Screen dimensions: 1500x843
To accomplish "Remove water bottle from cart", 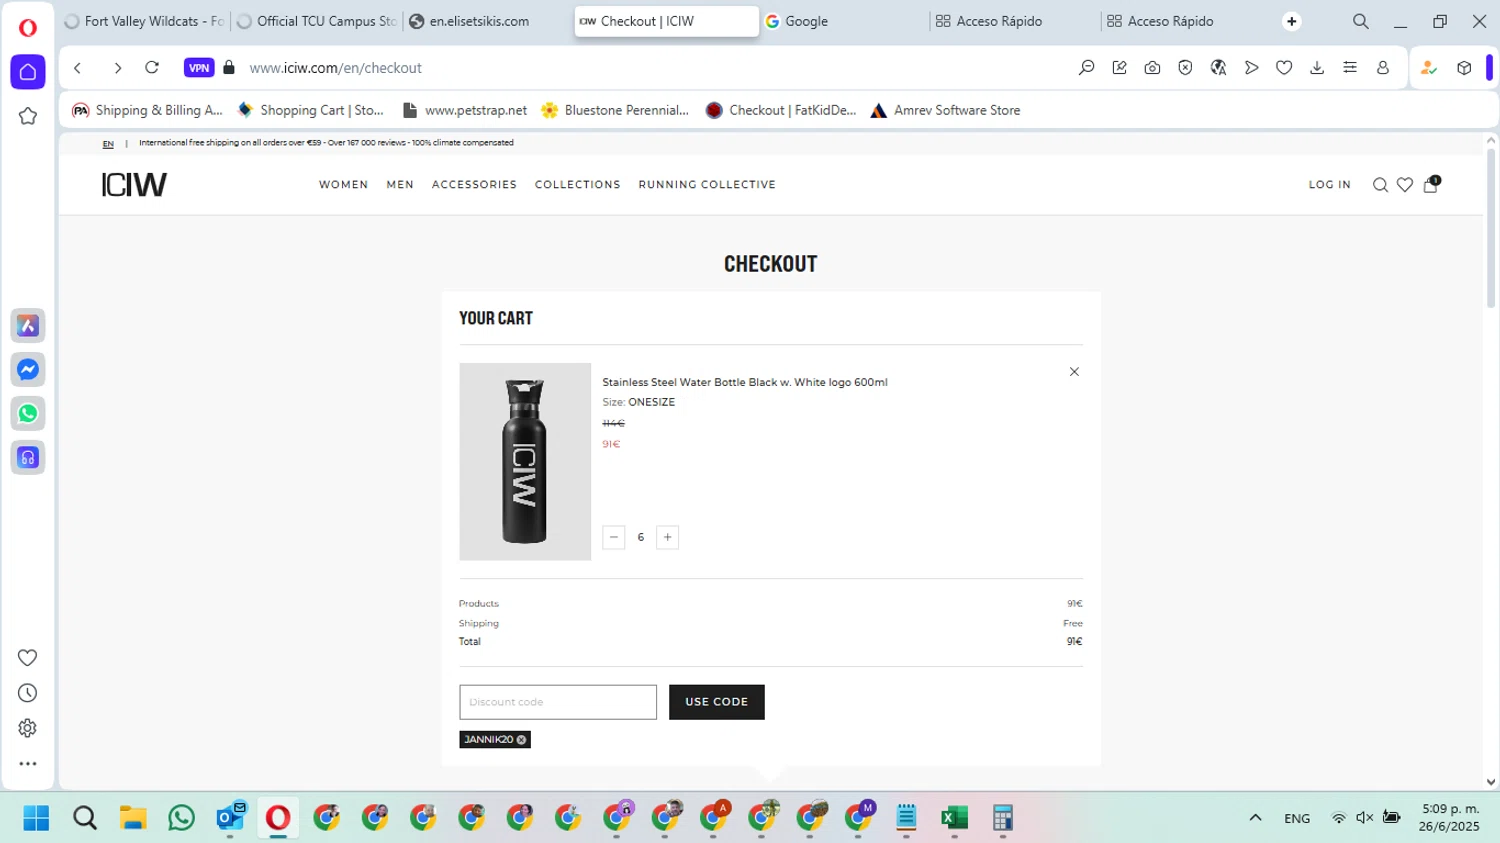I will pos(1074,372).
